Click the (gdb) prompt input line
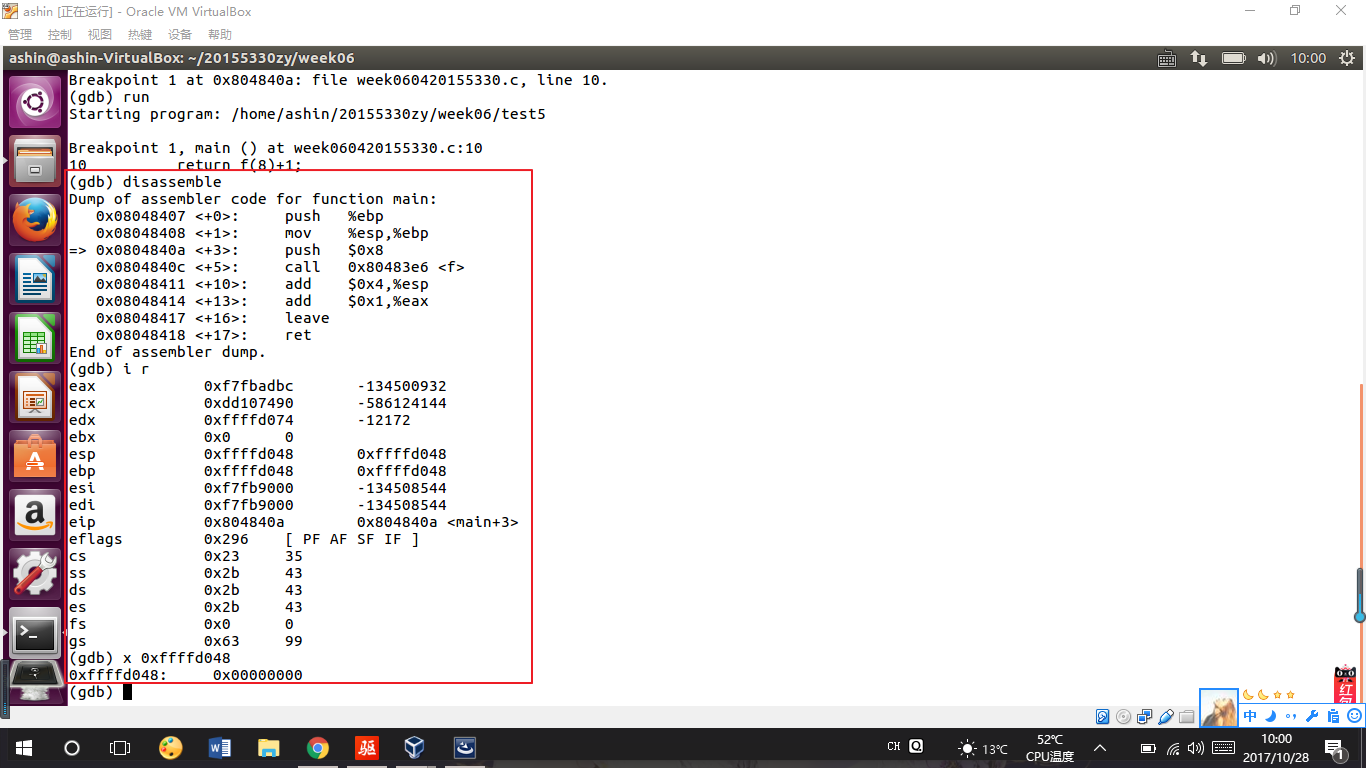The width and height of the screenshot is (1366, 768). click(x=100, y=692)
